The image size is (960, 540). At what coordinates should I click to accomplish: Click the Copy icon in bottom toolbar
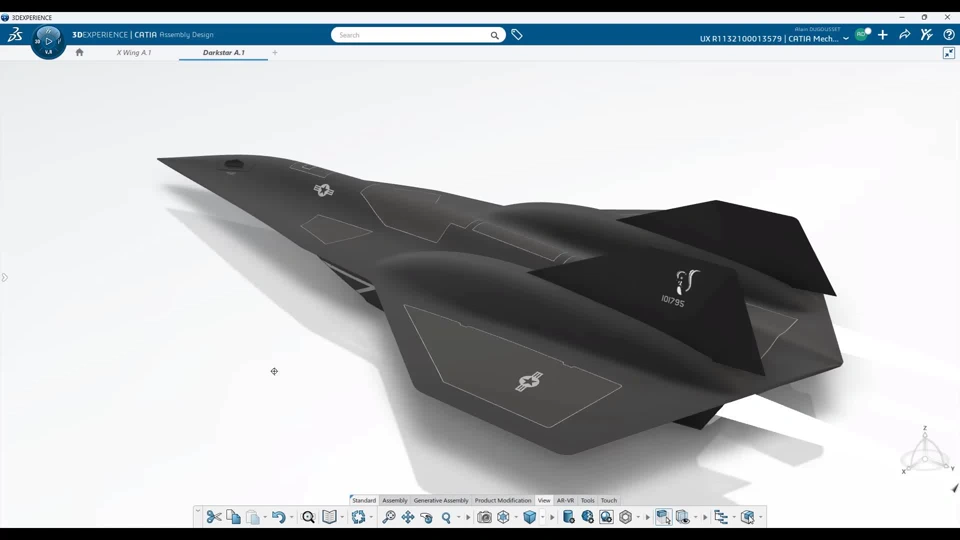click(233, 517)
